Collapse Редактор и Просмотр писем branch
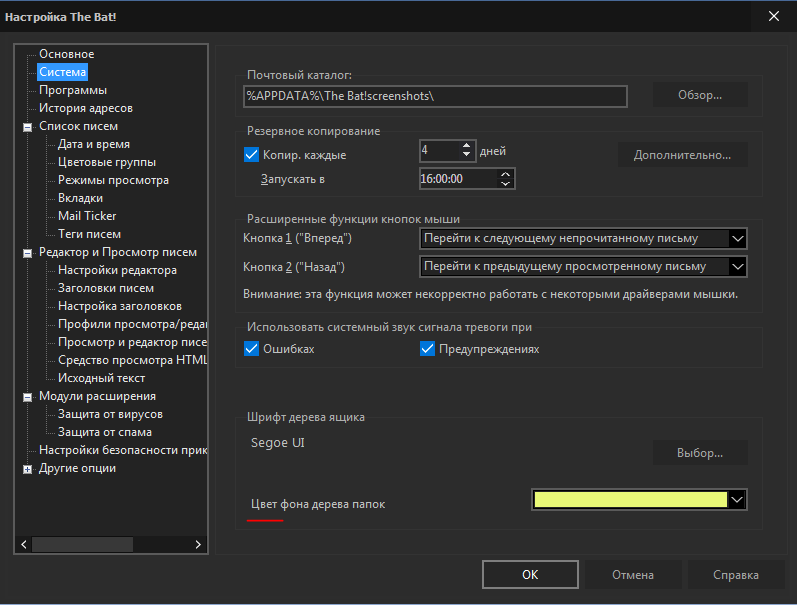 click(27, 253)
